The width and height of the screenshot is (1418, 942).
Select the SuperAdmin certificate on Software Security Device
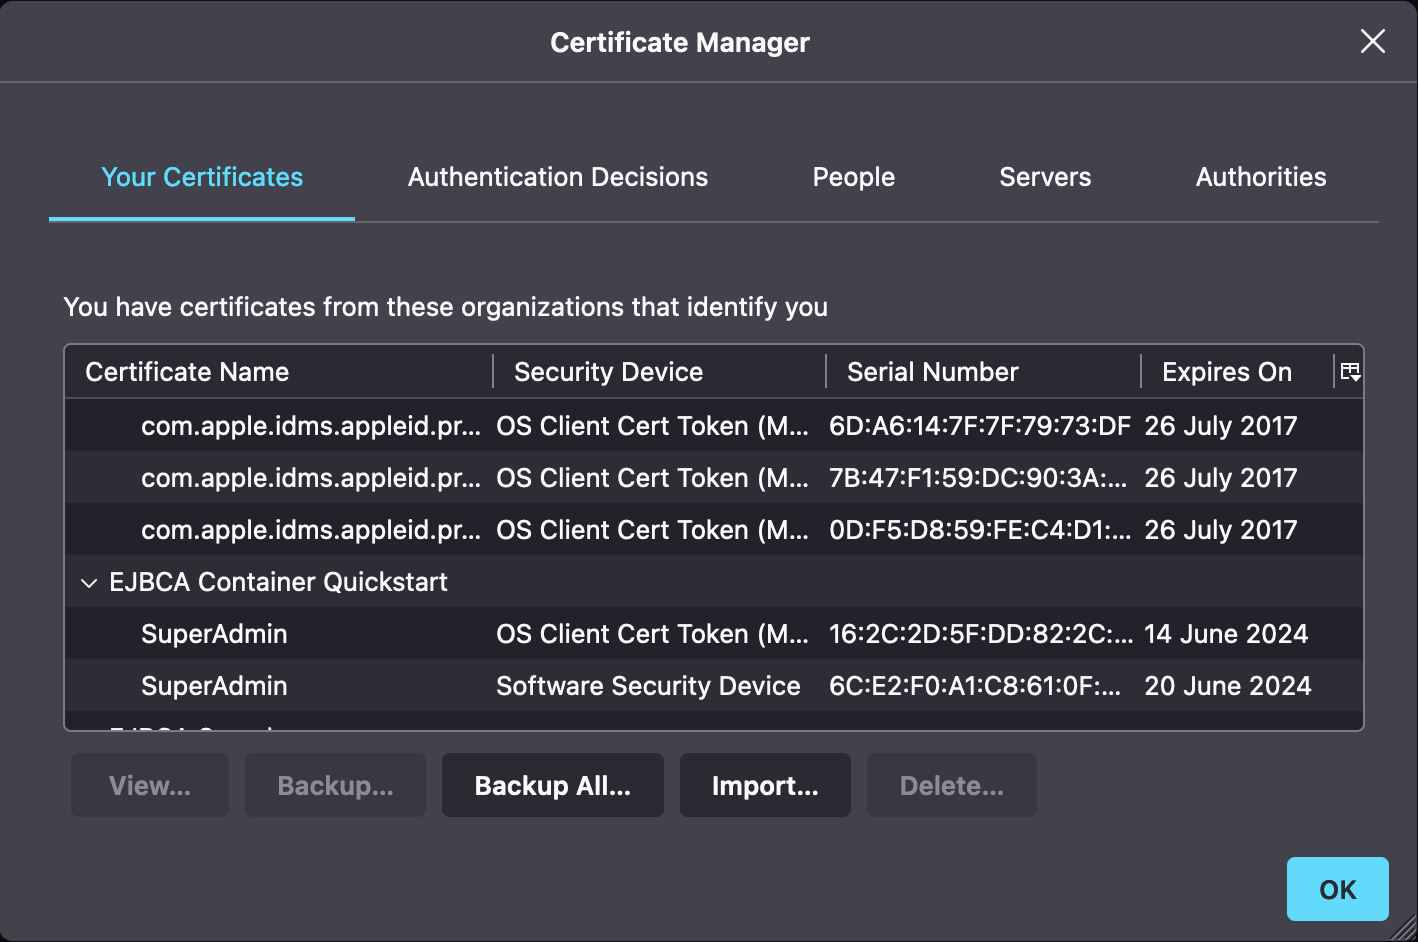[400, 686]
